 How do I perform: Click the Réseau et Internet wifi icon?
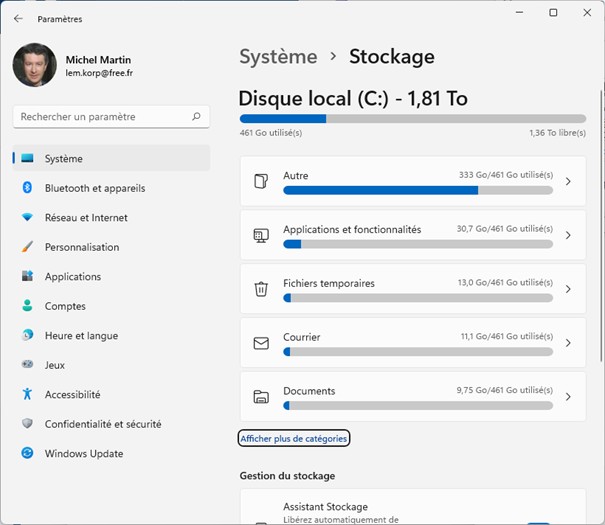pyautogui.click(x=27, y=217)
